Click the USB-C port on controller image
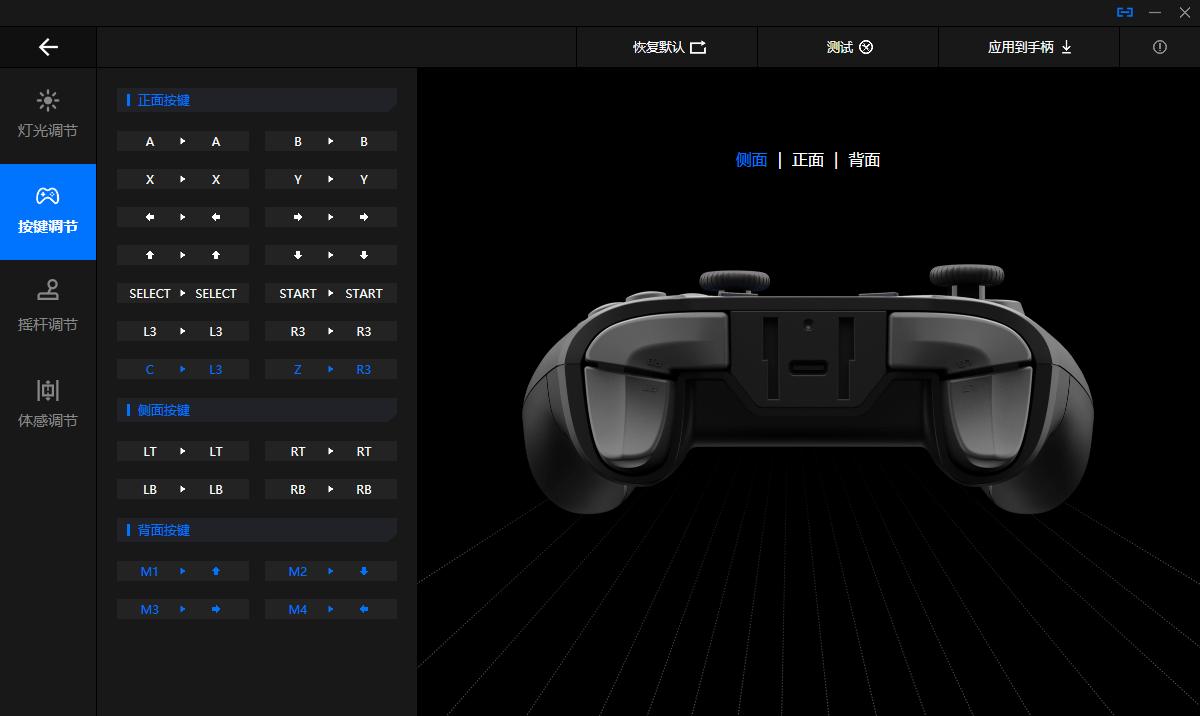1200x716 pixels. pyautogui.click(x=807, y=366)
